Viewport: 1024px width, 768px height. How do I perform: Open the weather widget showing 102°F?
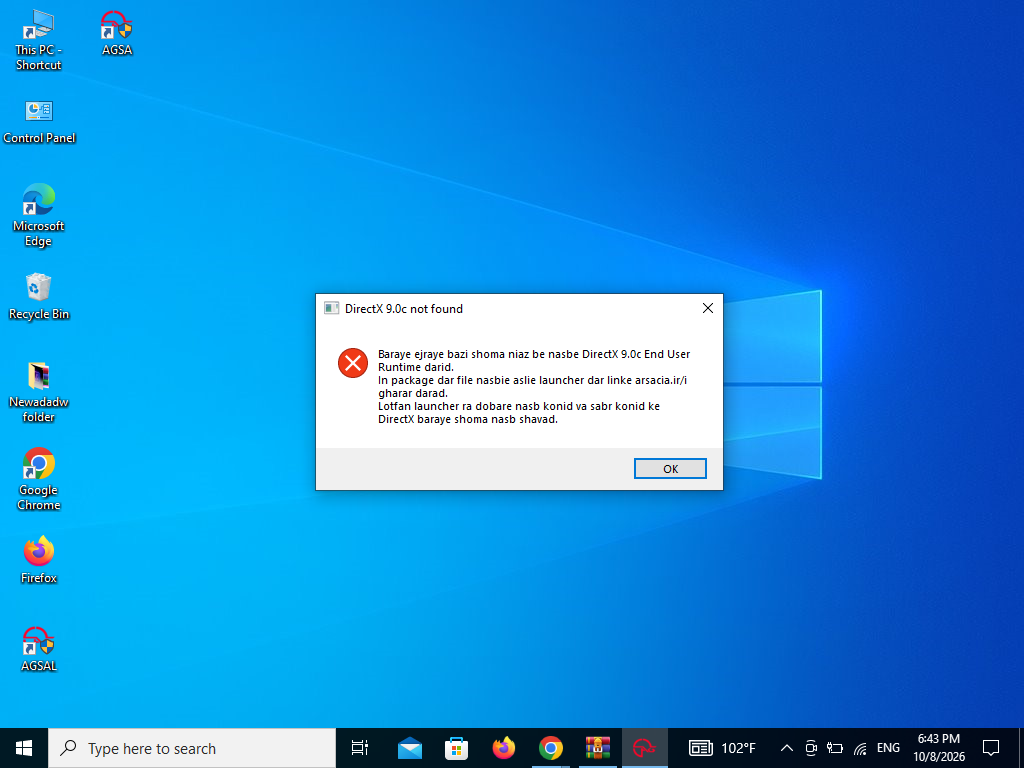click(722, 748)
